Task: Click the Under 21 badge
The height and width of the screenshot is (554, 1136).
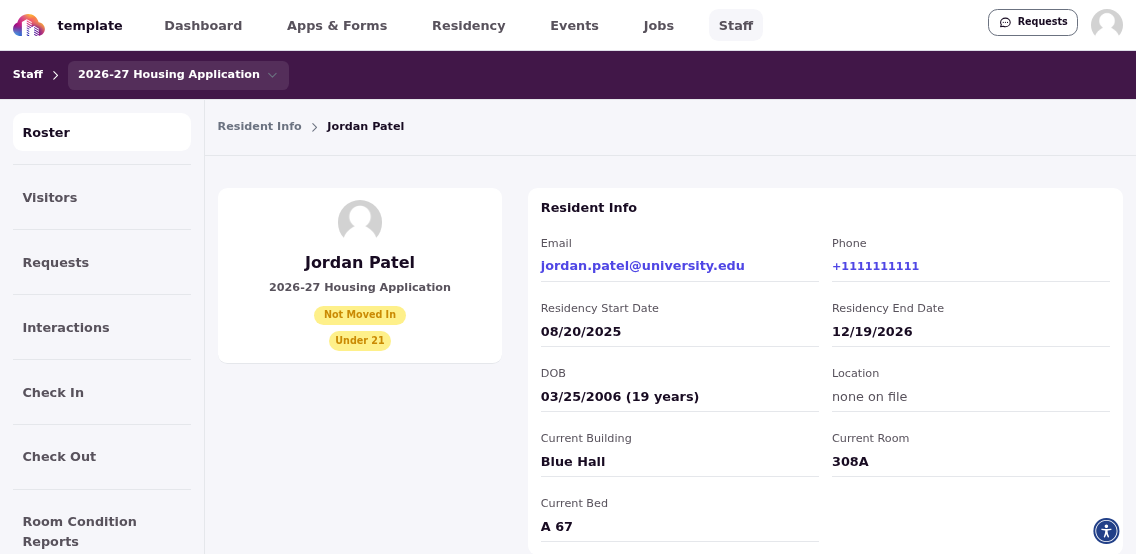Action: pos(360,340)
